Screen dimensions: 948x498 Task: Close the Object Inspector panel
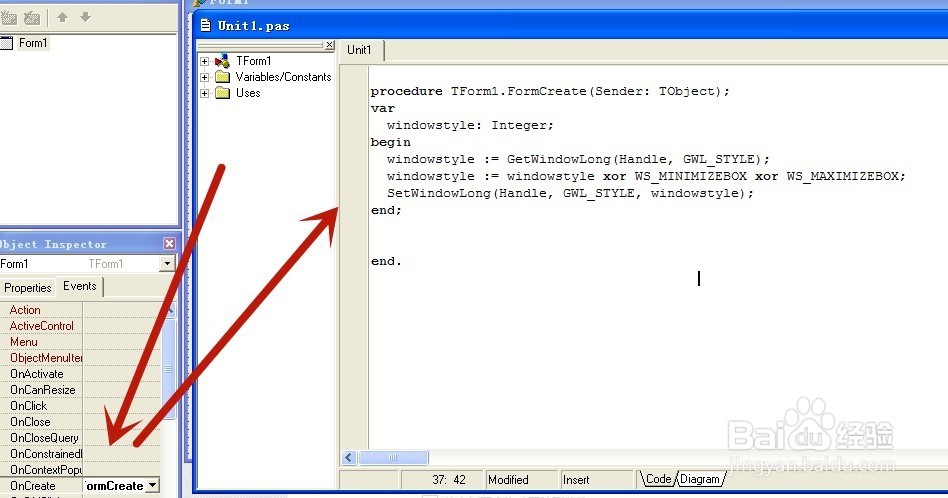pyautogui.click(x=169, y=243)
